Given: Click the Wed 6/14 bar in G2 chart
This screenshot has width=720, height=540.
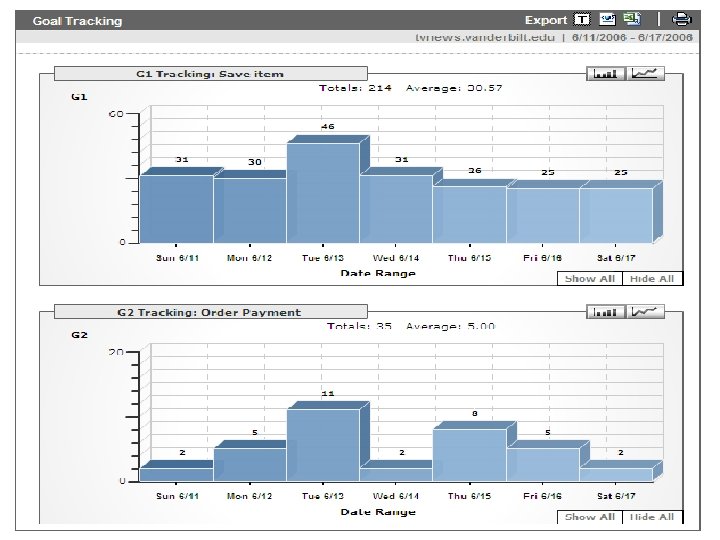Looking at the screenshot, I should (396, 475).
